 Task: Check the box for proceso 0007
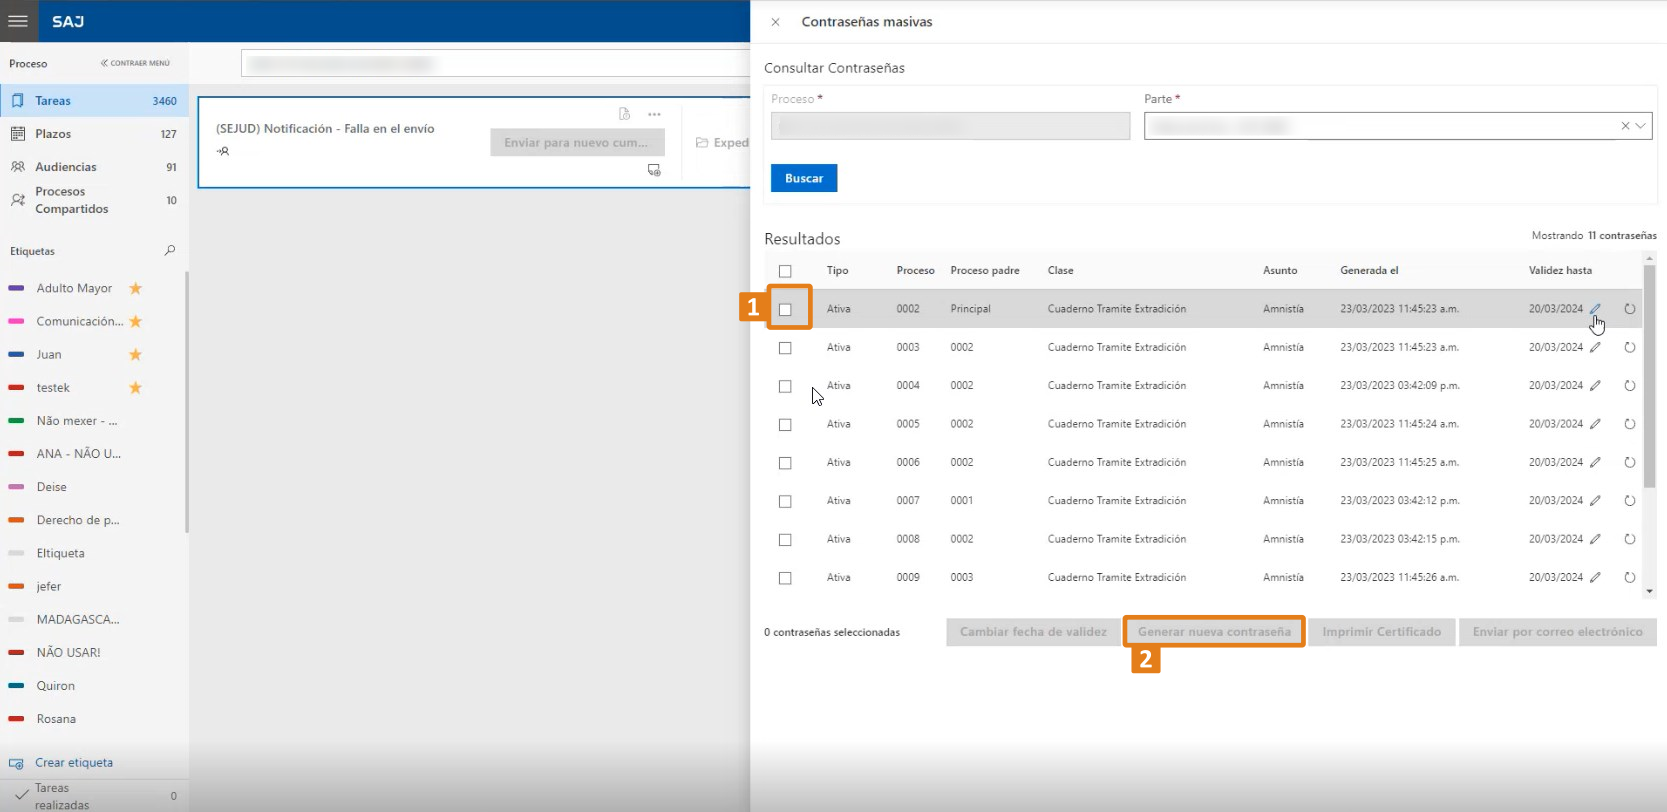(x=785, y=501)
